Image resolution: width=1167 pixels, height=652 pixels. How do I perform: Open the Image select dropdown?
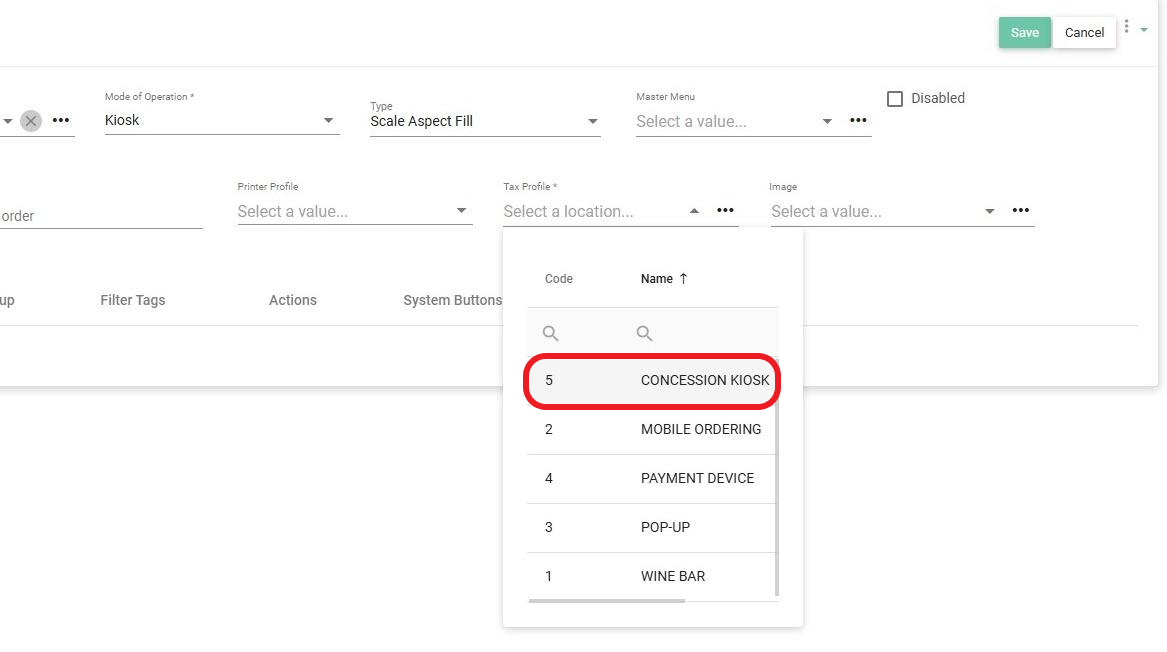tap(989, 211)
